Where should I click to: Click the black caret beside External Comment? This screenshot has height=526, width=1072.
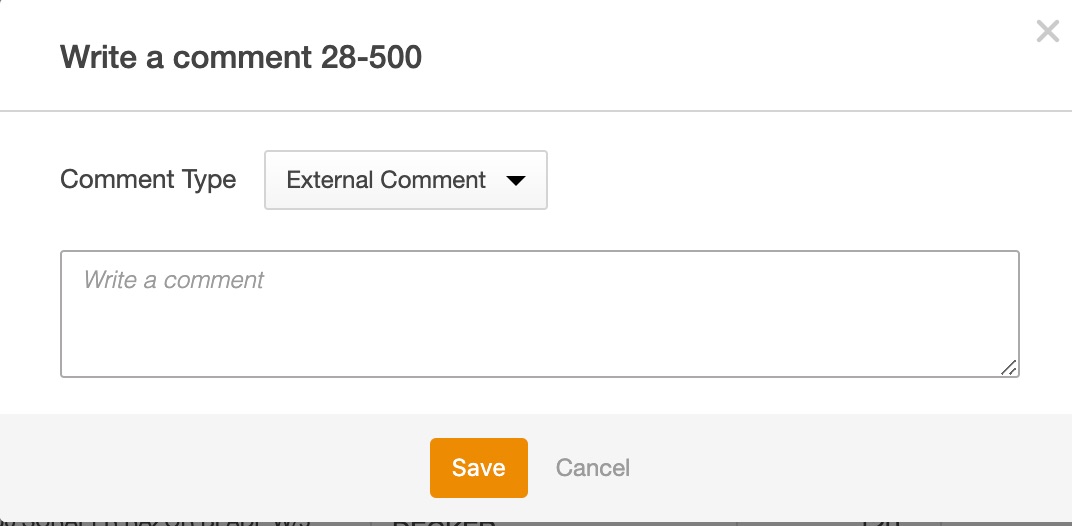click(516, 181)
